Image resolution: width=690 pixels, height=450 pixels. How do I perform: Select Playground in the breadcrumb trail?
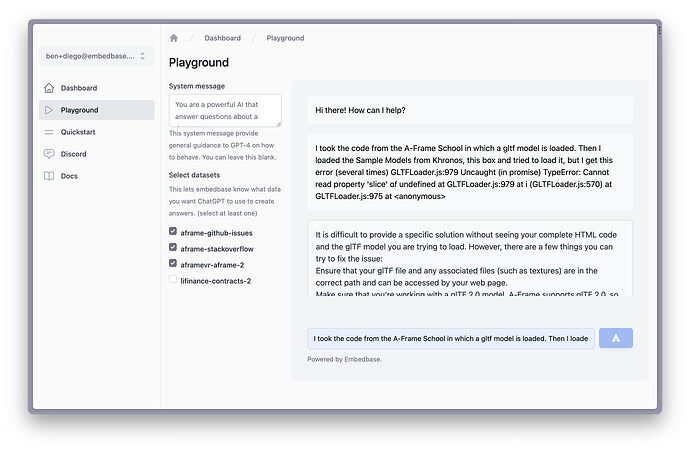(285, 38)
